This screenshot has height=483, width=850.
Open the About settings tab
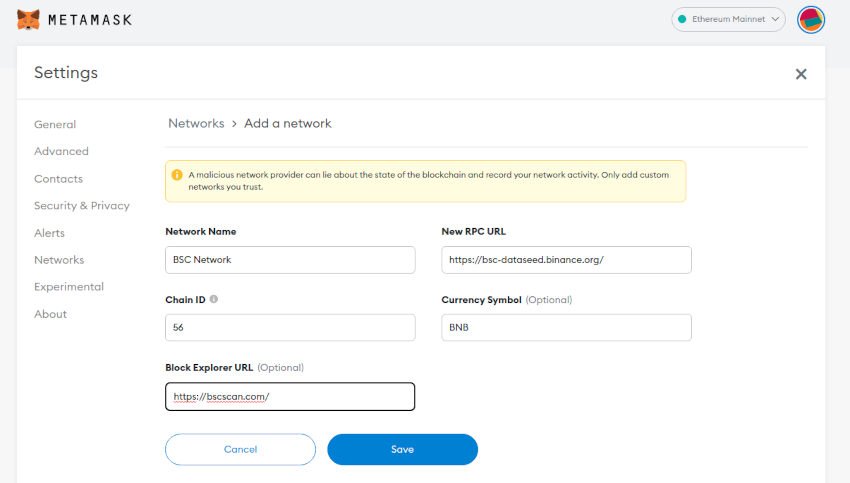coord(50,314)
